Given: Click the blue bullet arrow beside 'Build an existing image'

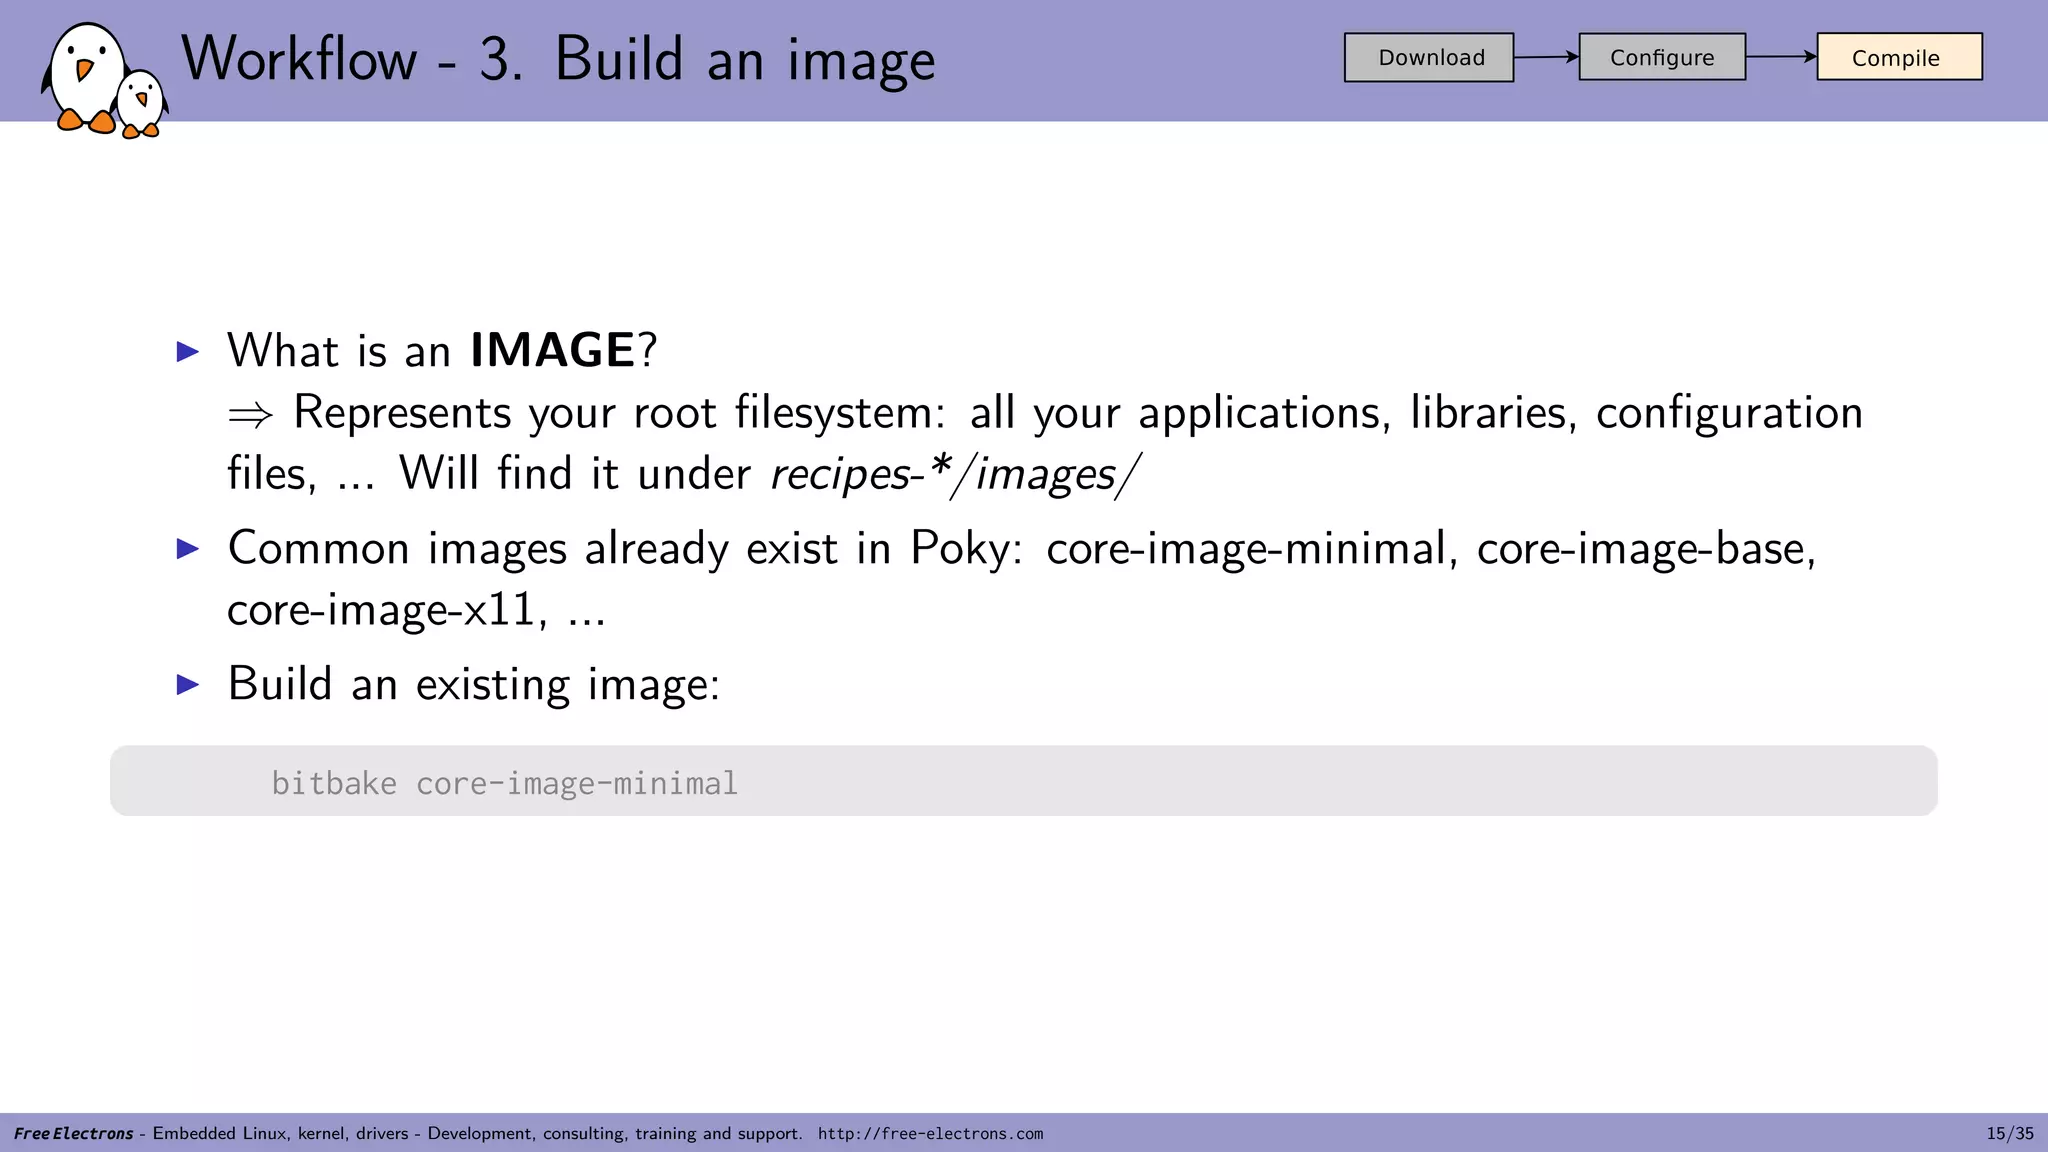Looking at the screenshot, I should click(x=188, y=684).
